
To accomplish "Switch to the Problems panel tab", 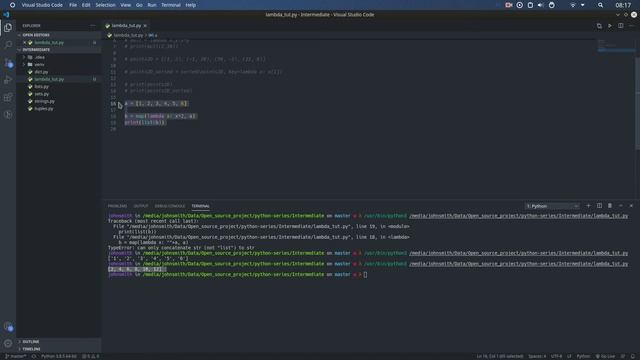I will coord(118,206).
